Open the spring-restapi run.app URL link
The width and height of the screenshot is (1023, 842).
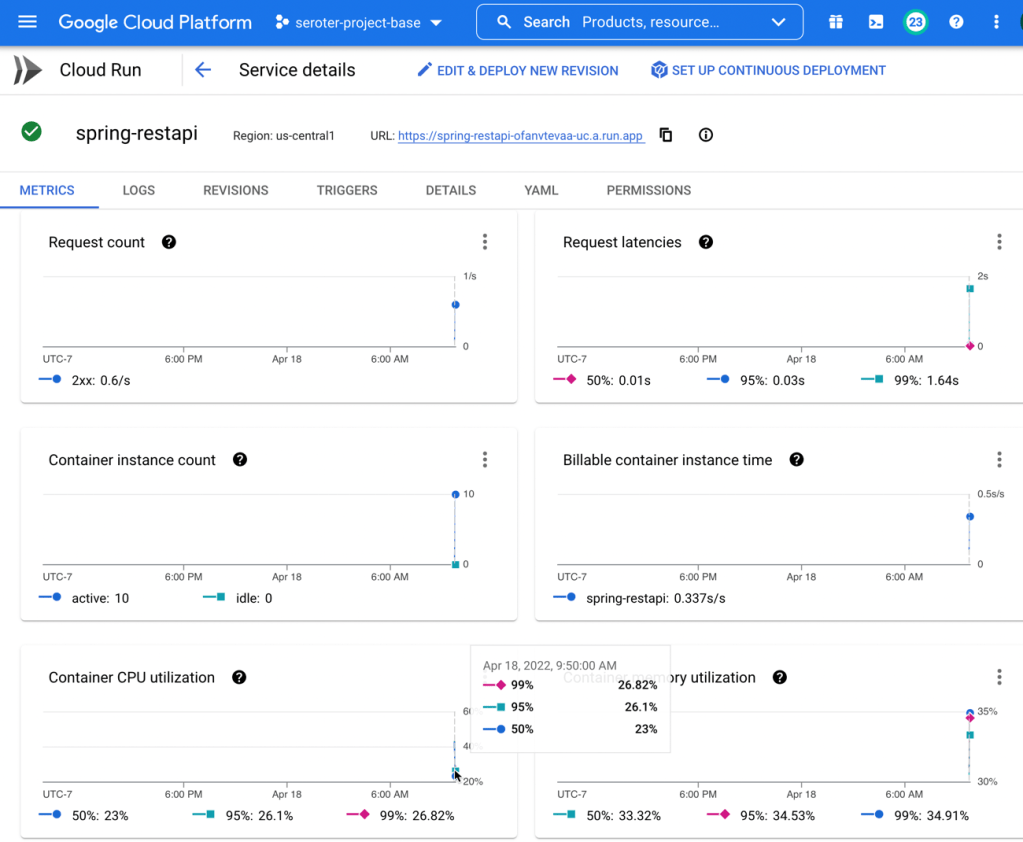[x=520, y=136]
